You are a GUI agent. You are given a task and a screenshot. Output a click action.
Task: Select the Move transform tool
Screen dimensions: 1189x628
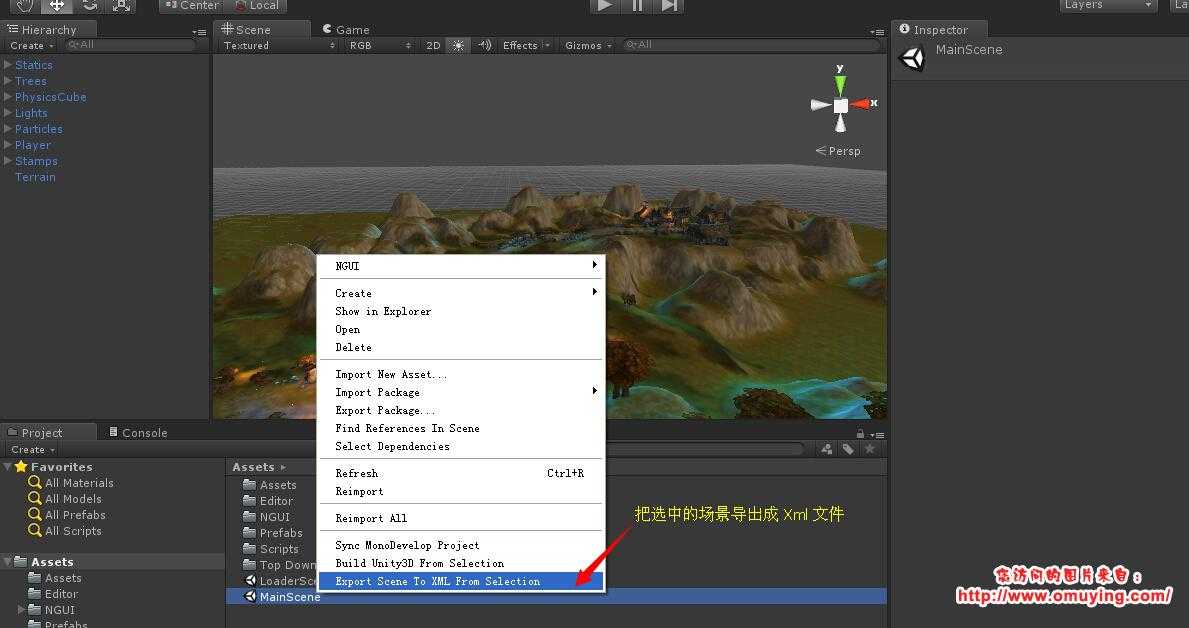click(57, 5)
